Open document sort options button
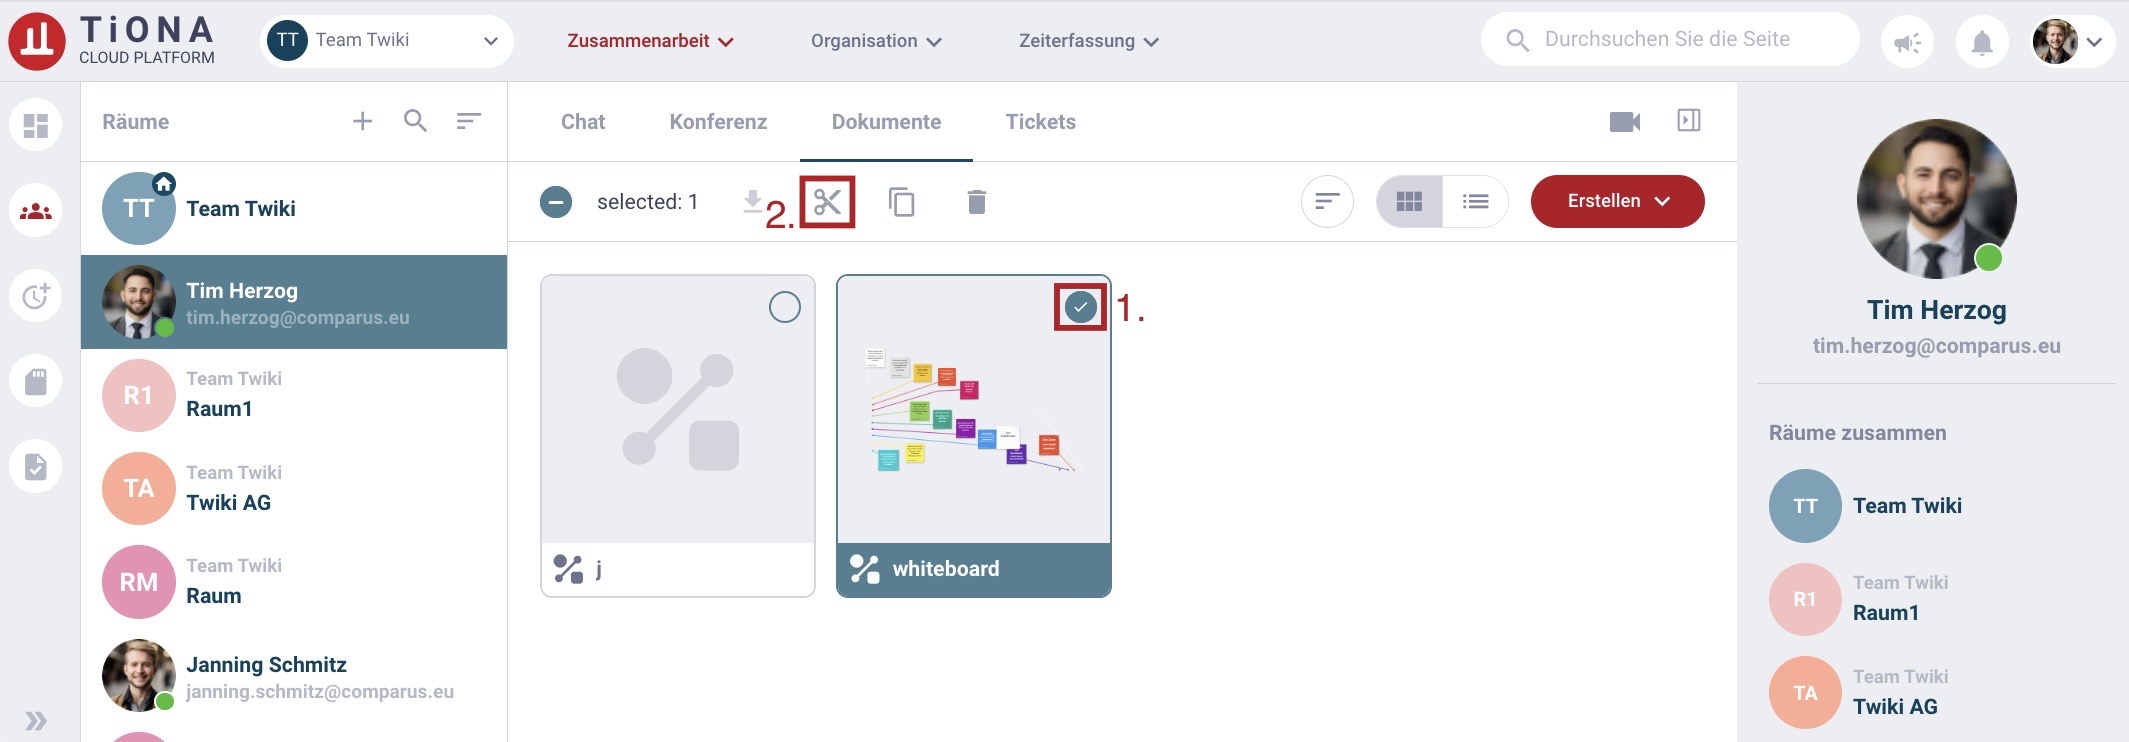This screenshot has width=2129, height=742. click(1327, 201)
